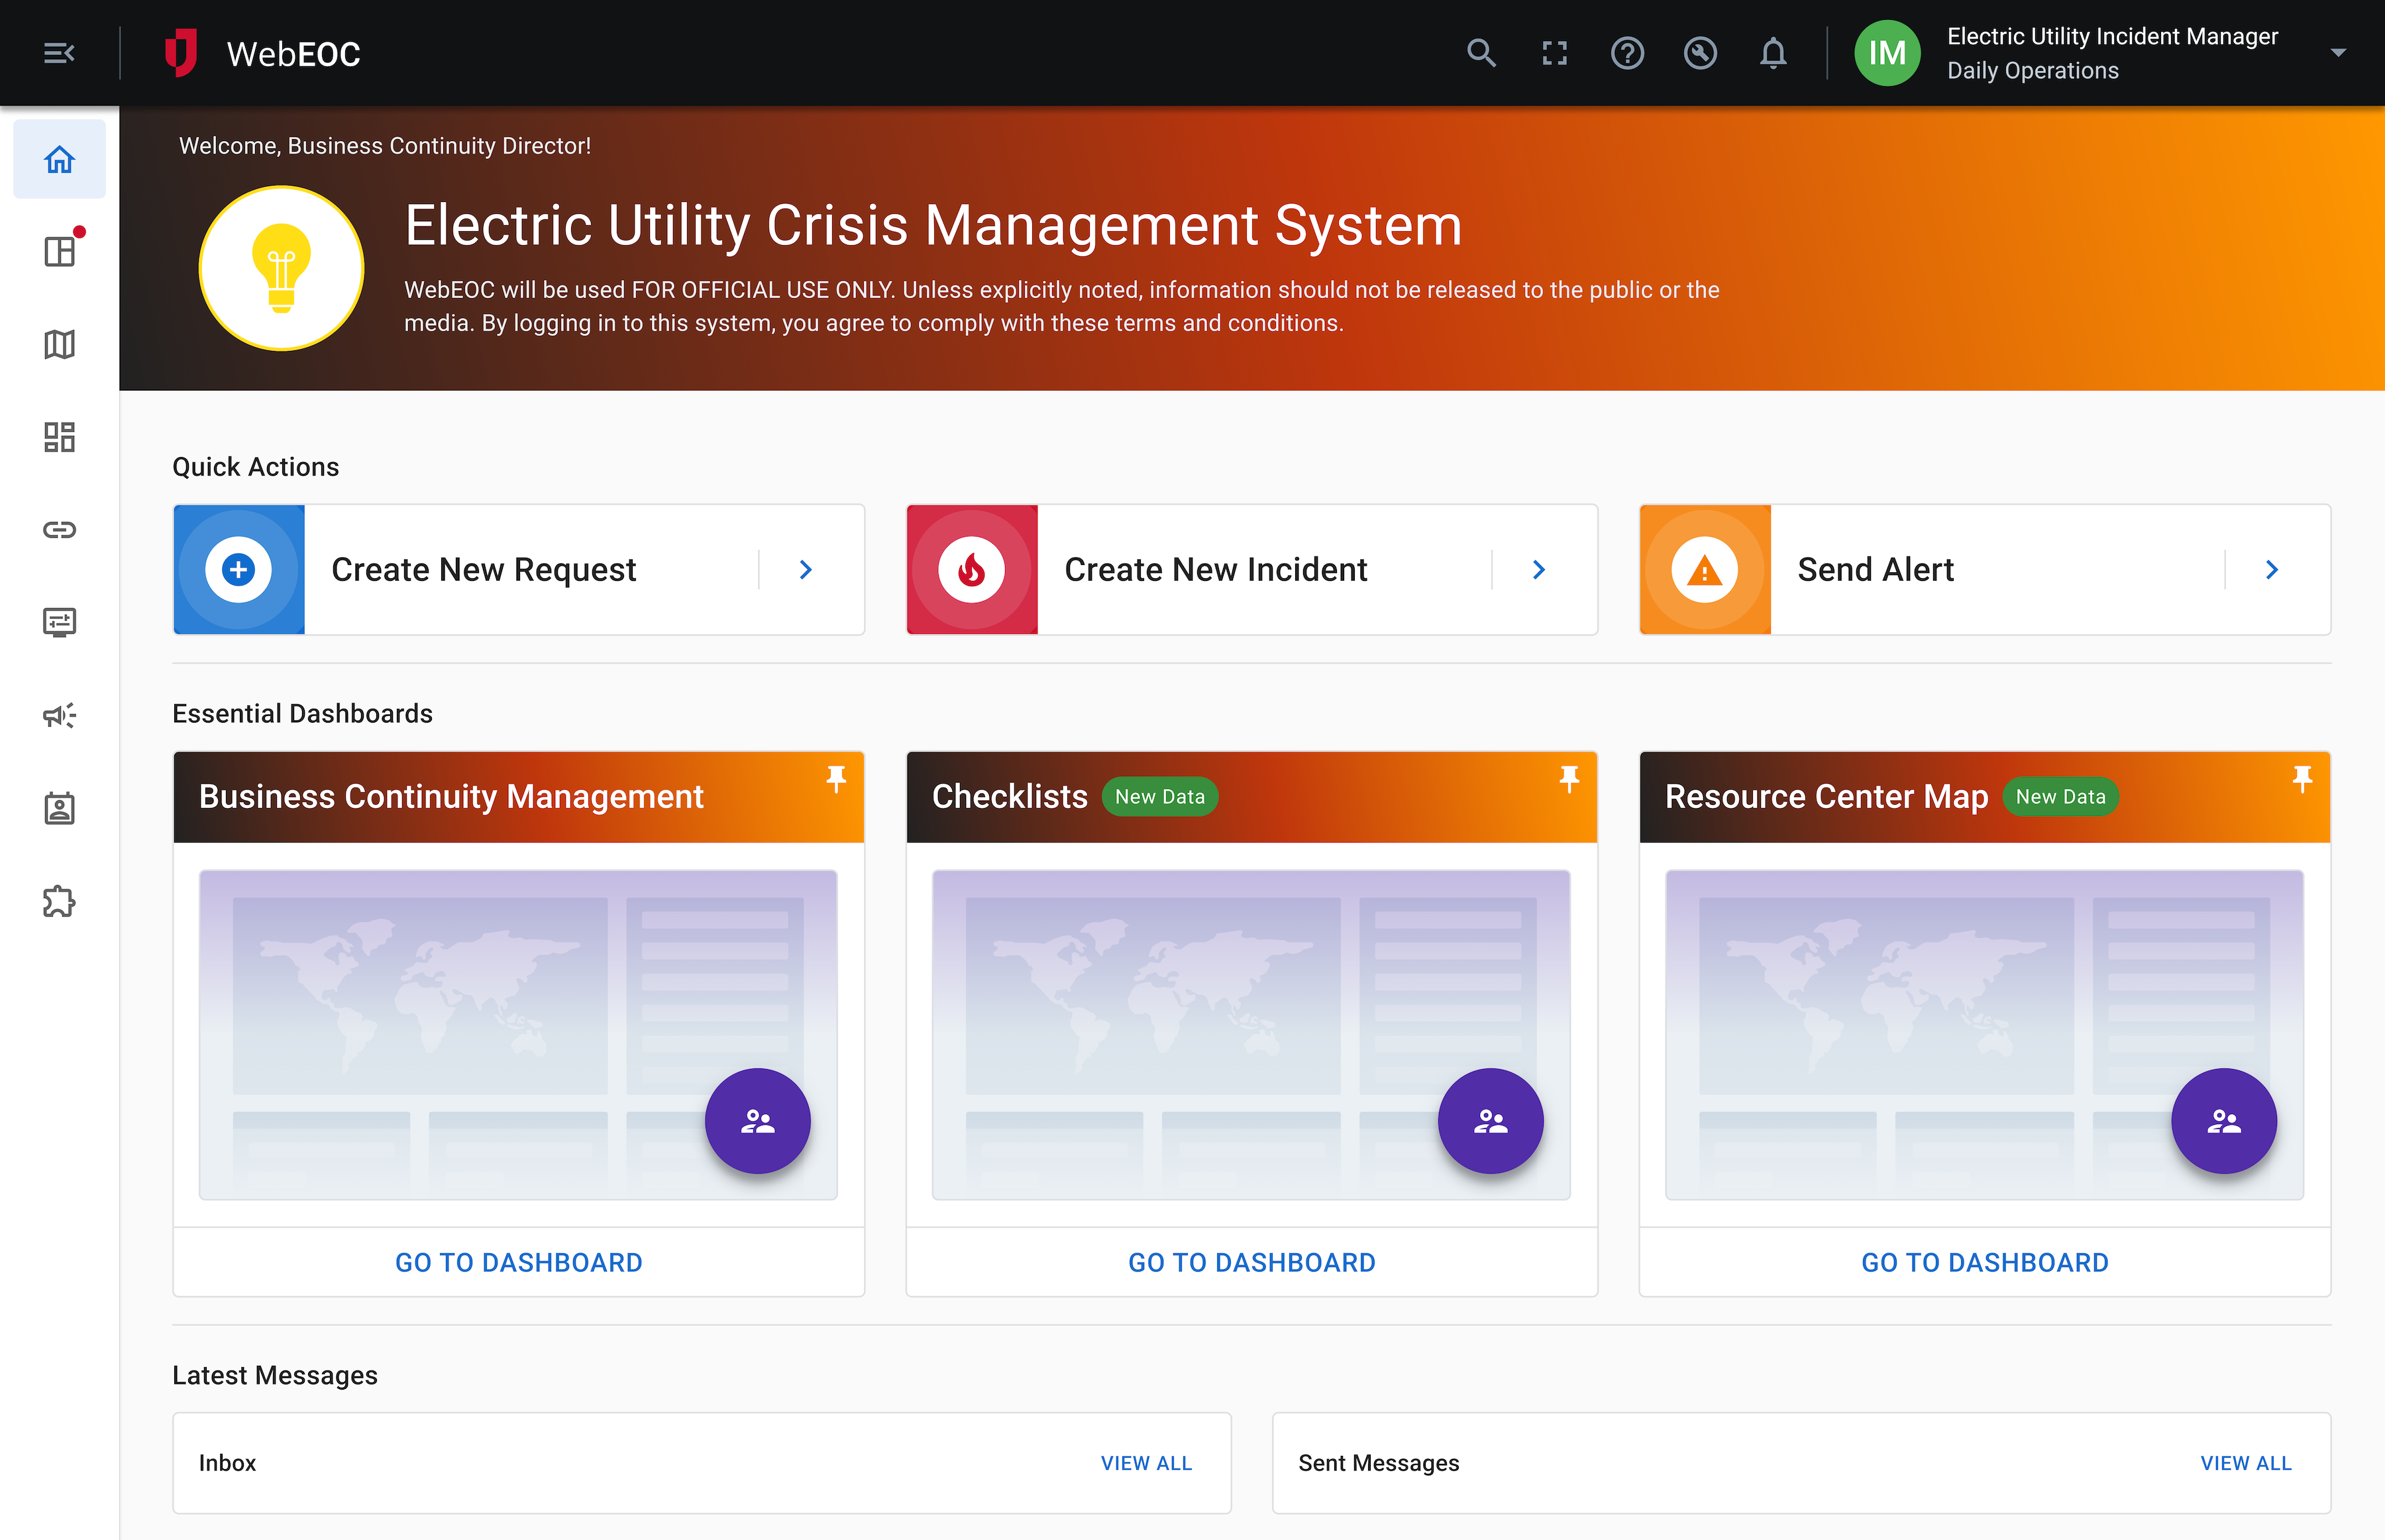Click Business Continuity Management card title
Image resolution: width=2385 pixels, height=1540 pixels.
(x=451, y=797)
